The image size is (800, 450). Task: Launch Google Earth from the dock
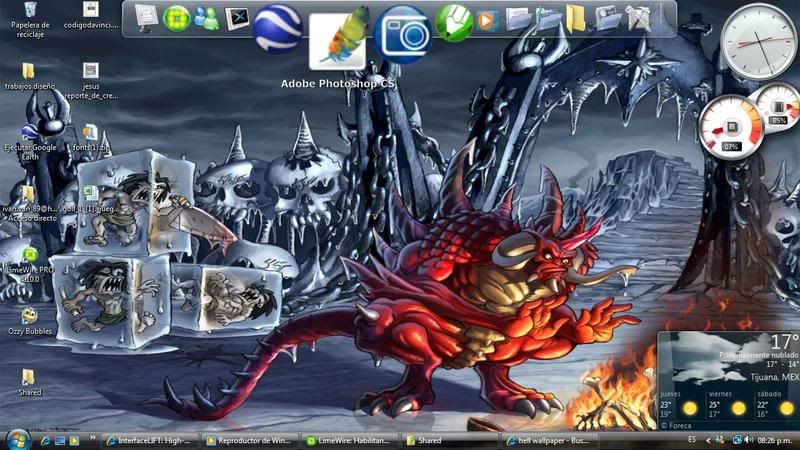[x=278, y=29]
